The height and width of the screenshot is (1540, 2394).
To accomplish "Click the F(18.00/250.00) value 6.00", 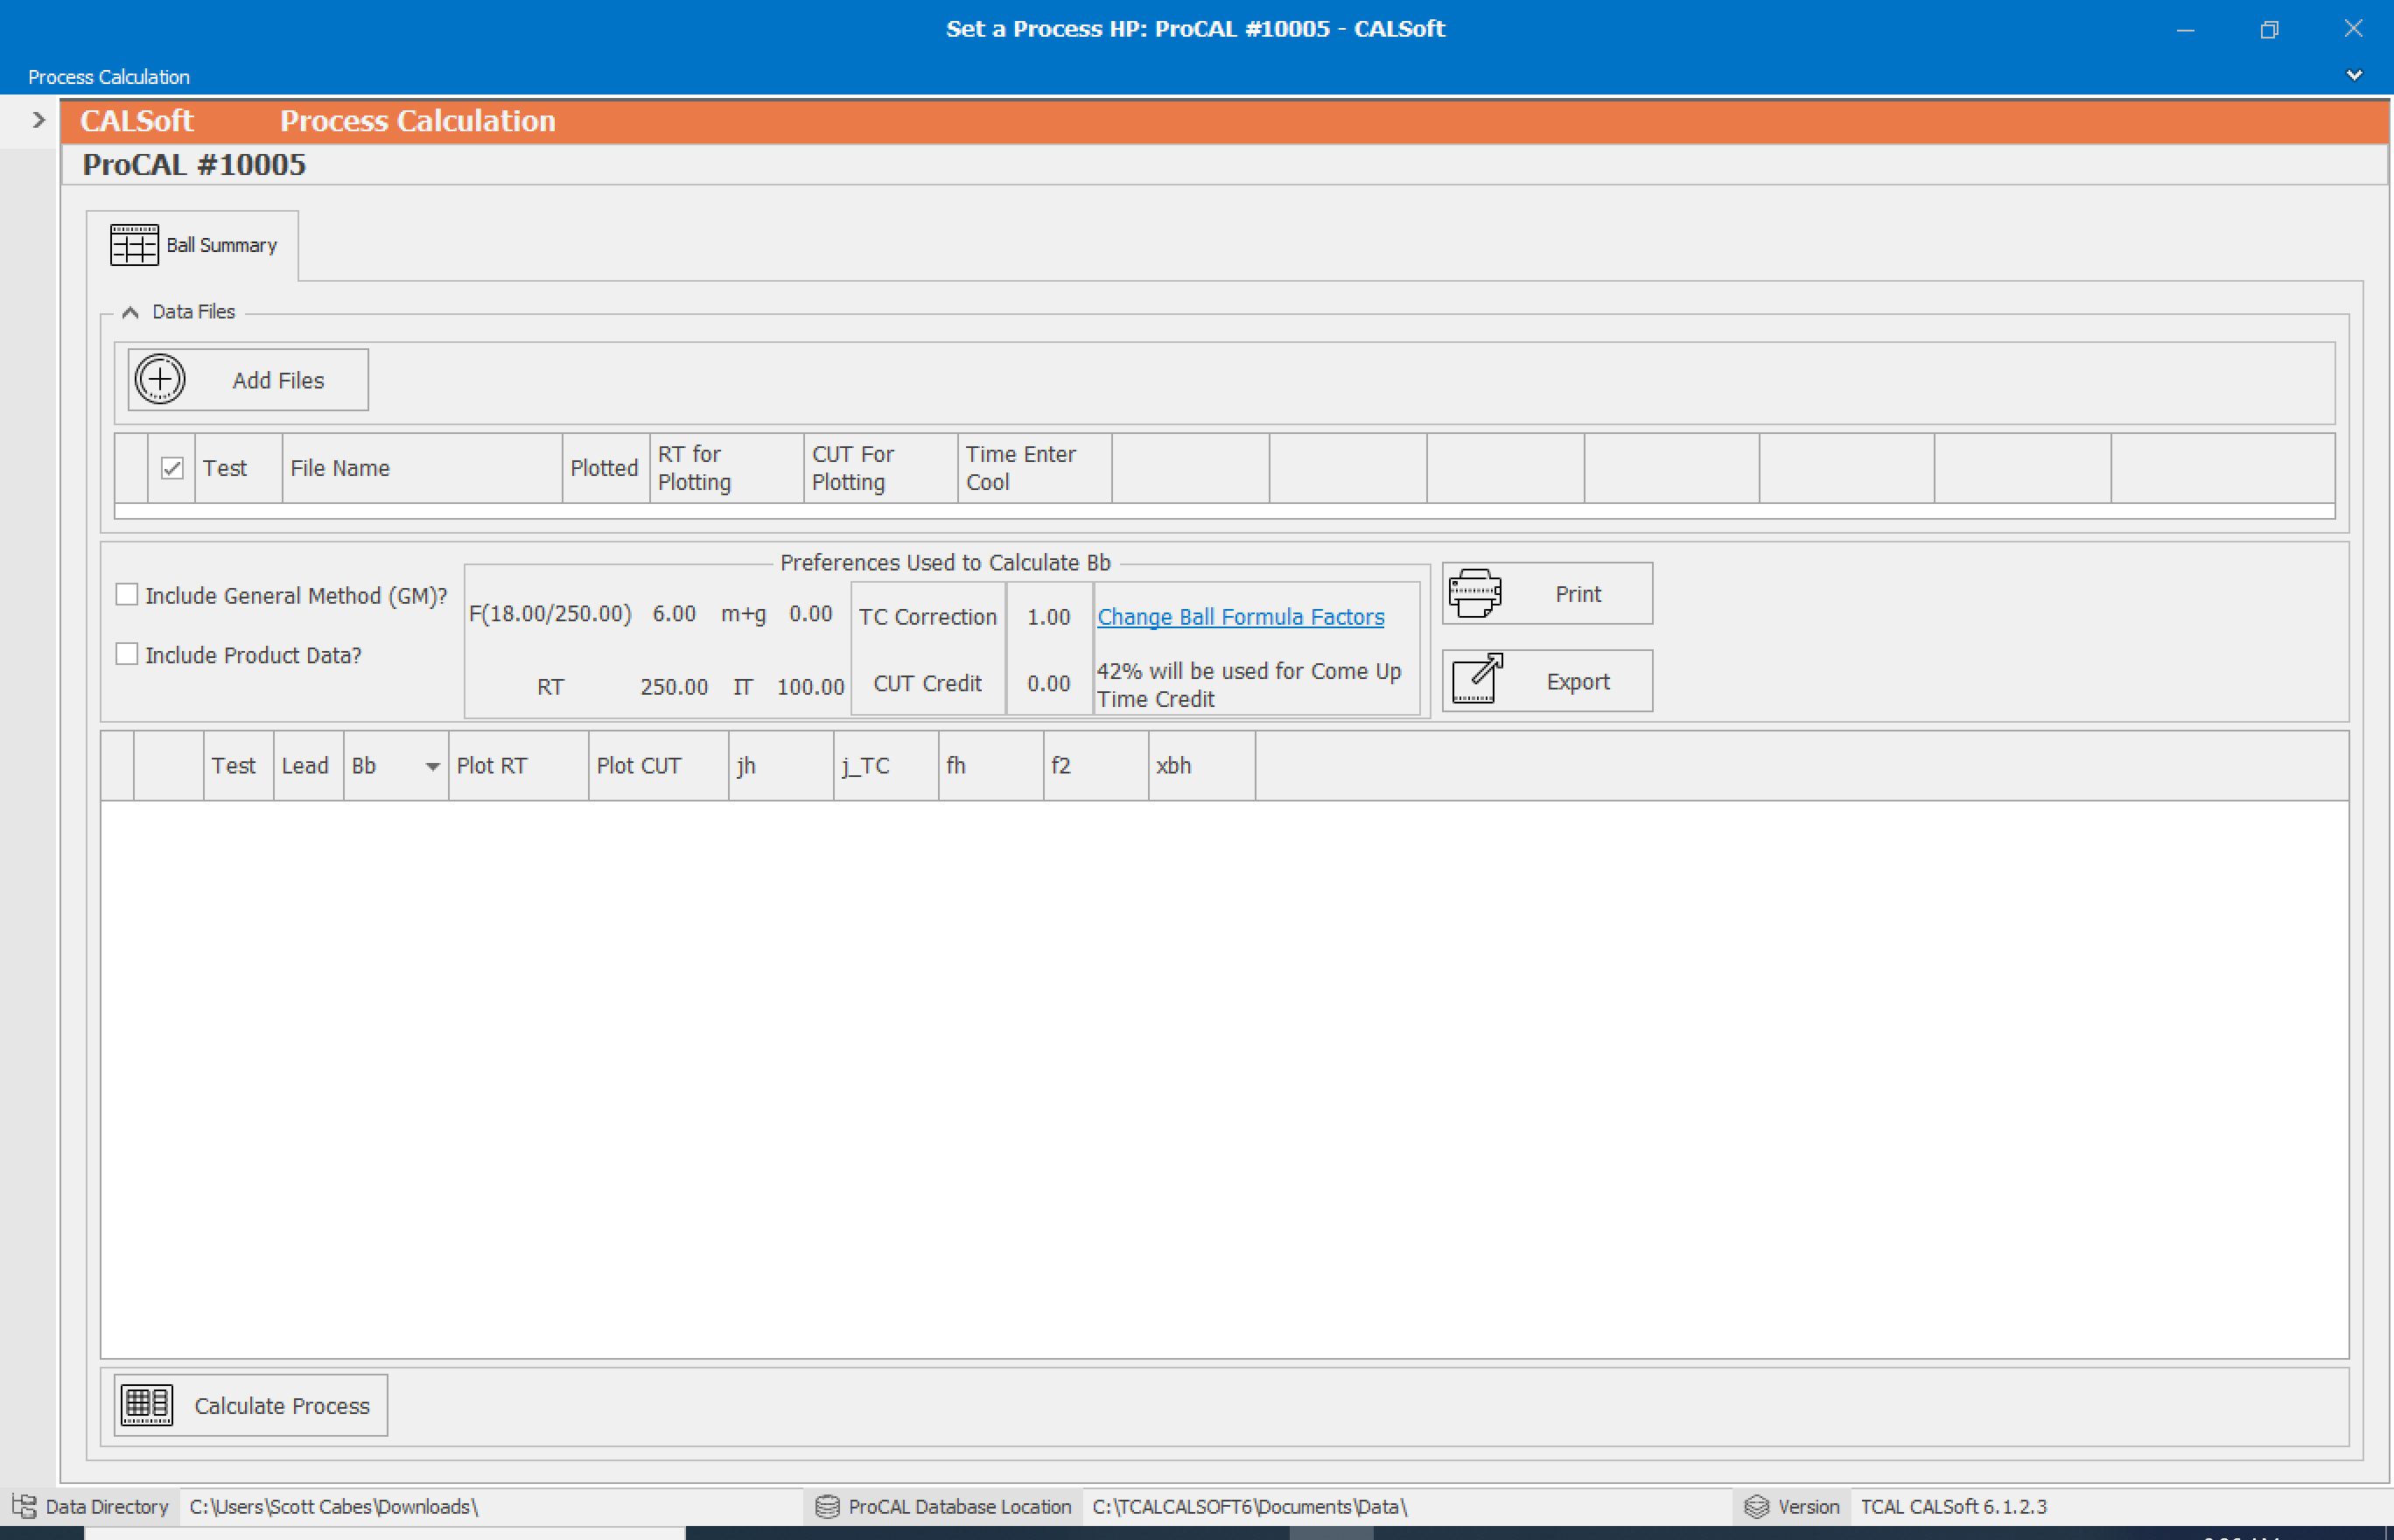I will coord(674,614).
